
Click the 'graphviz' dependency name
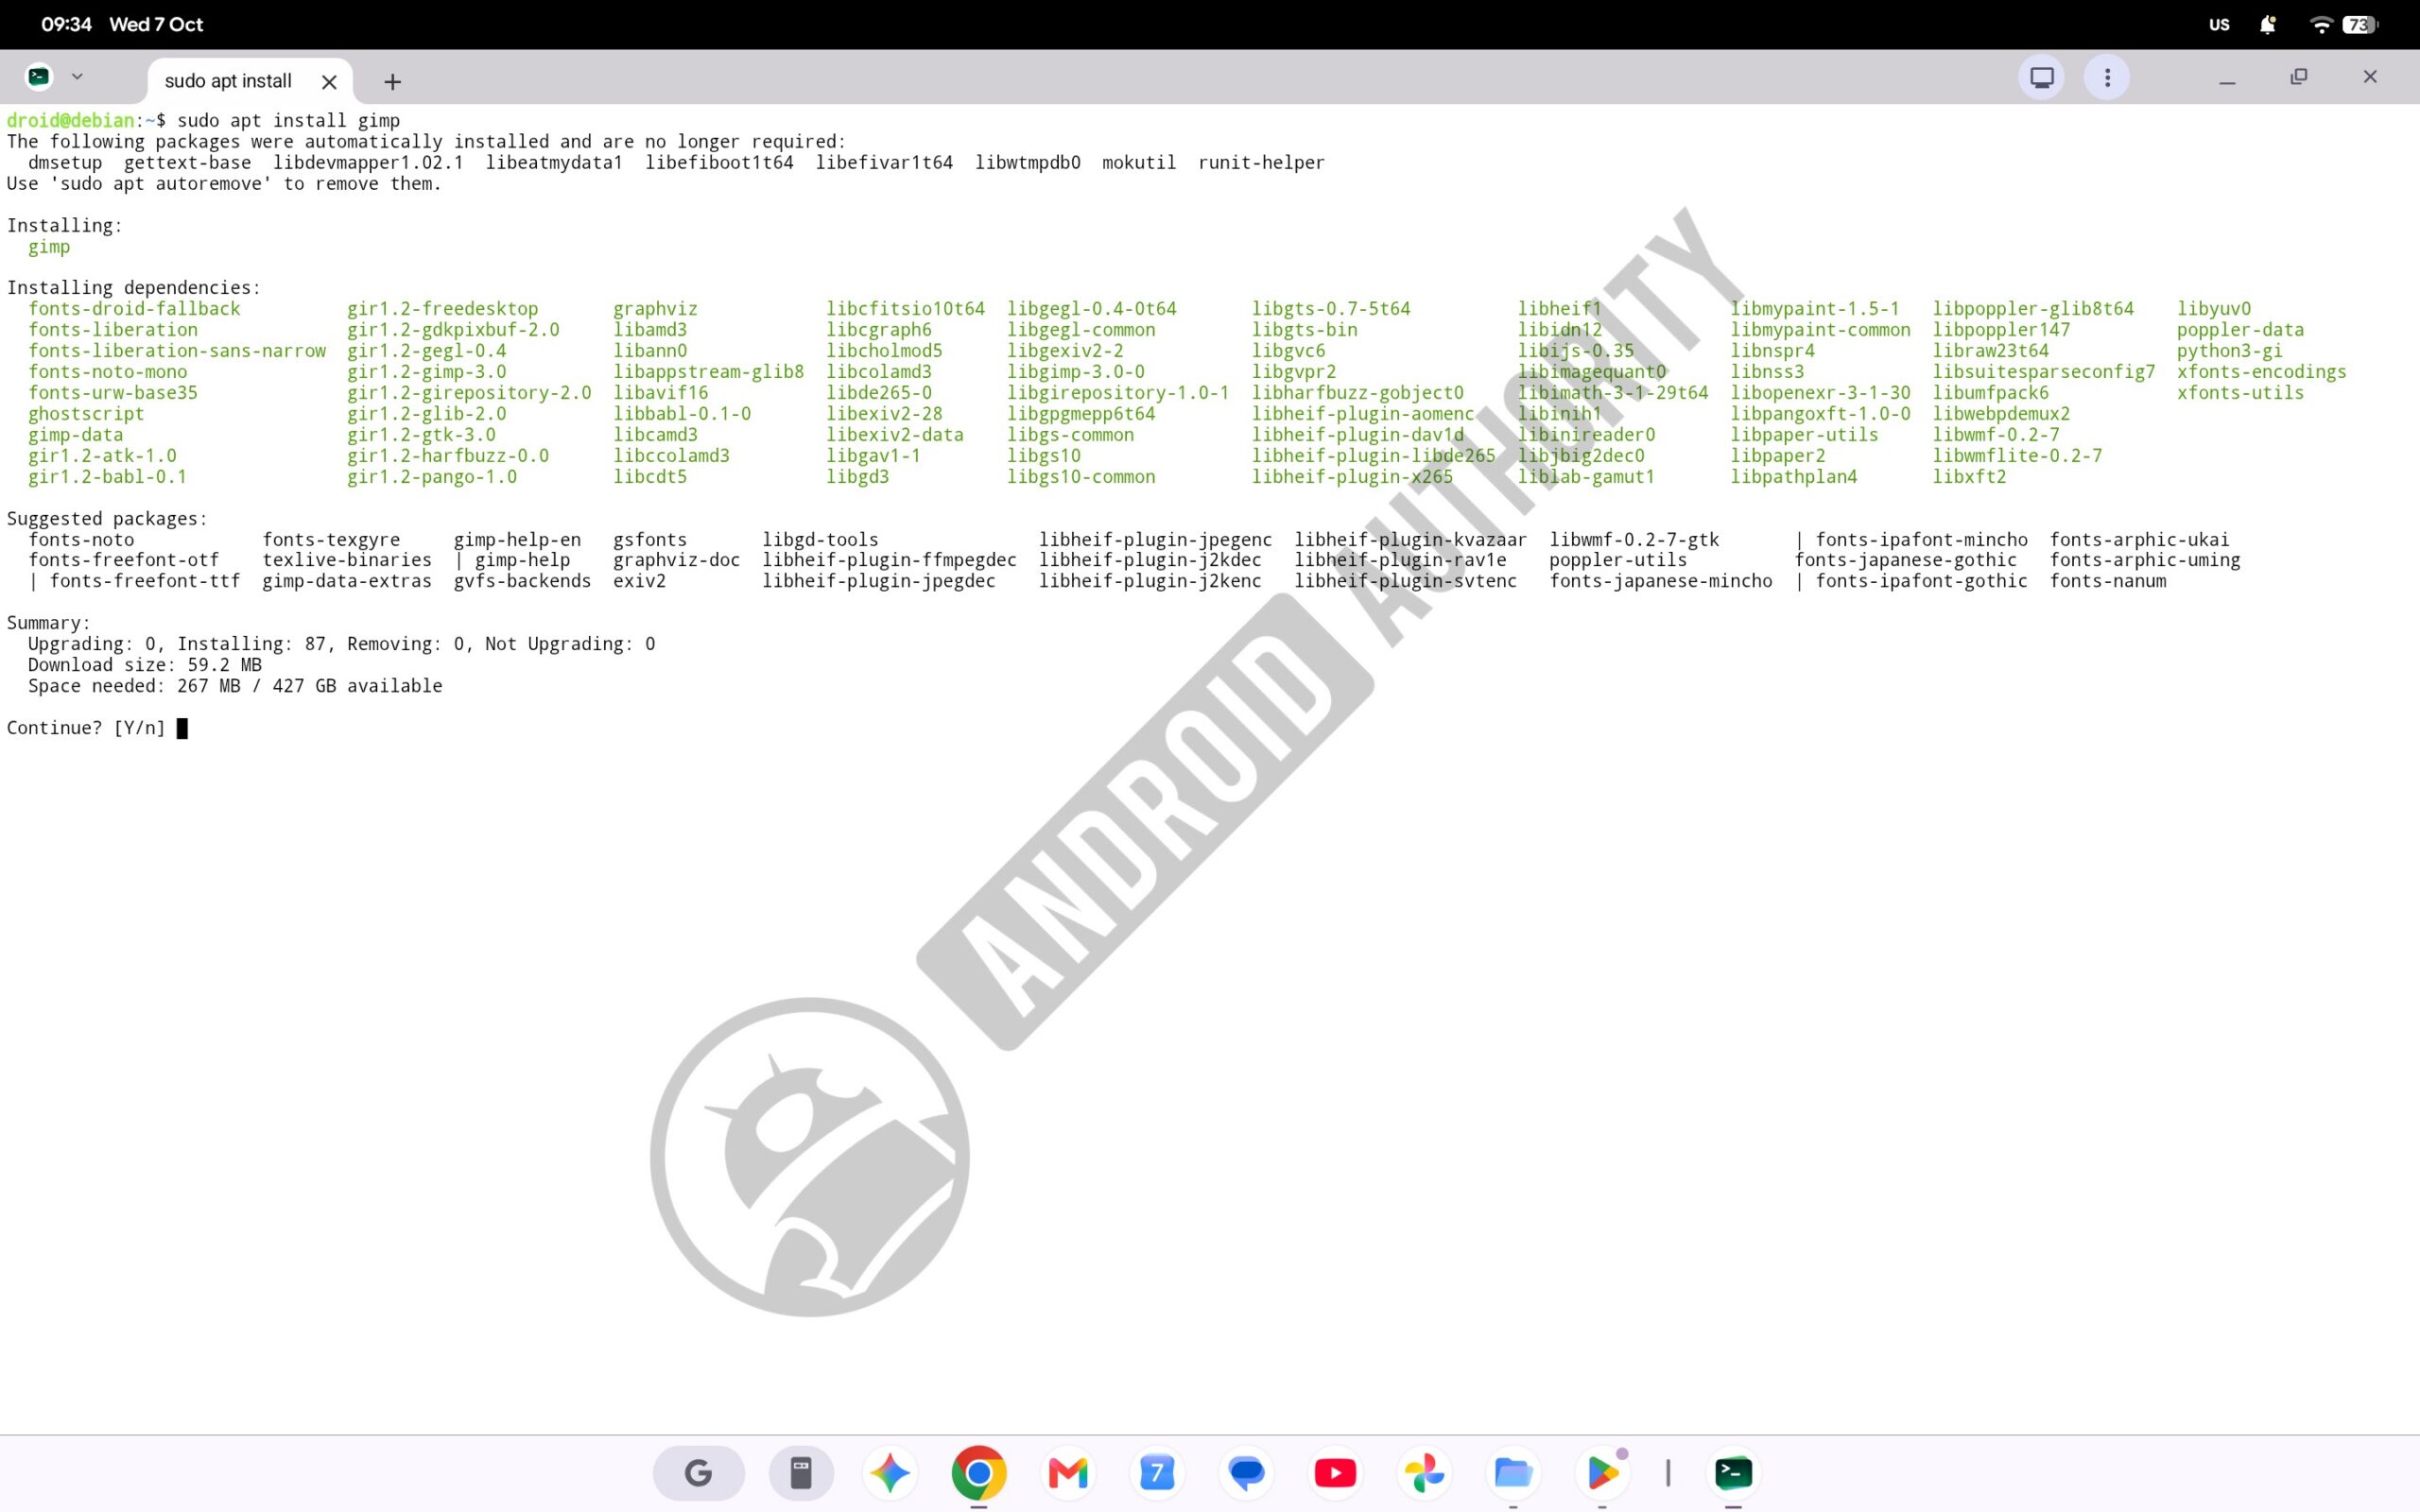655,309
